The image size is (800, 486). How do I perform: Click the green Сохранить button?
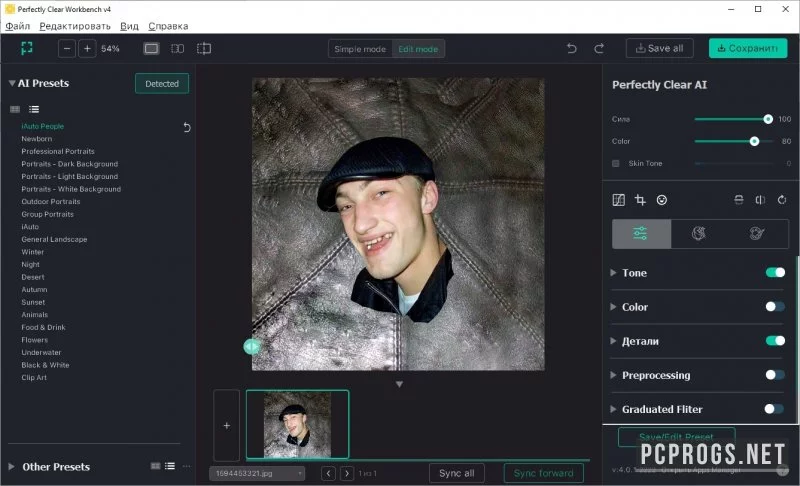point(748,48)
